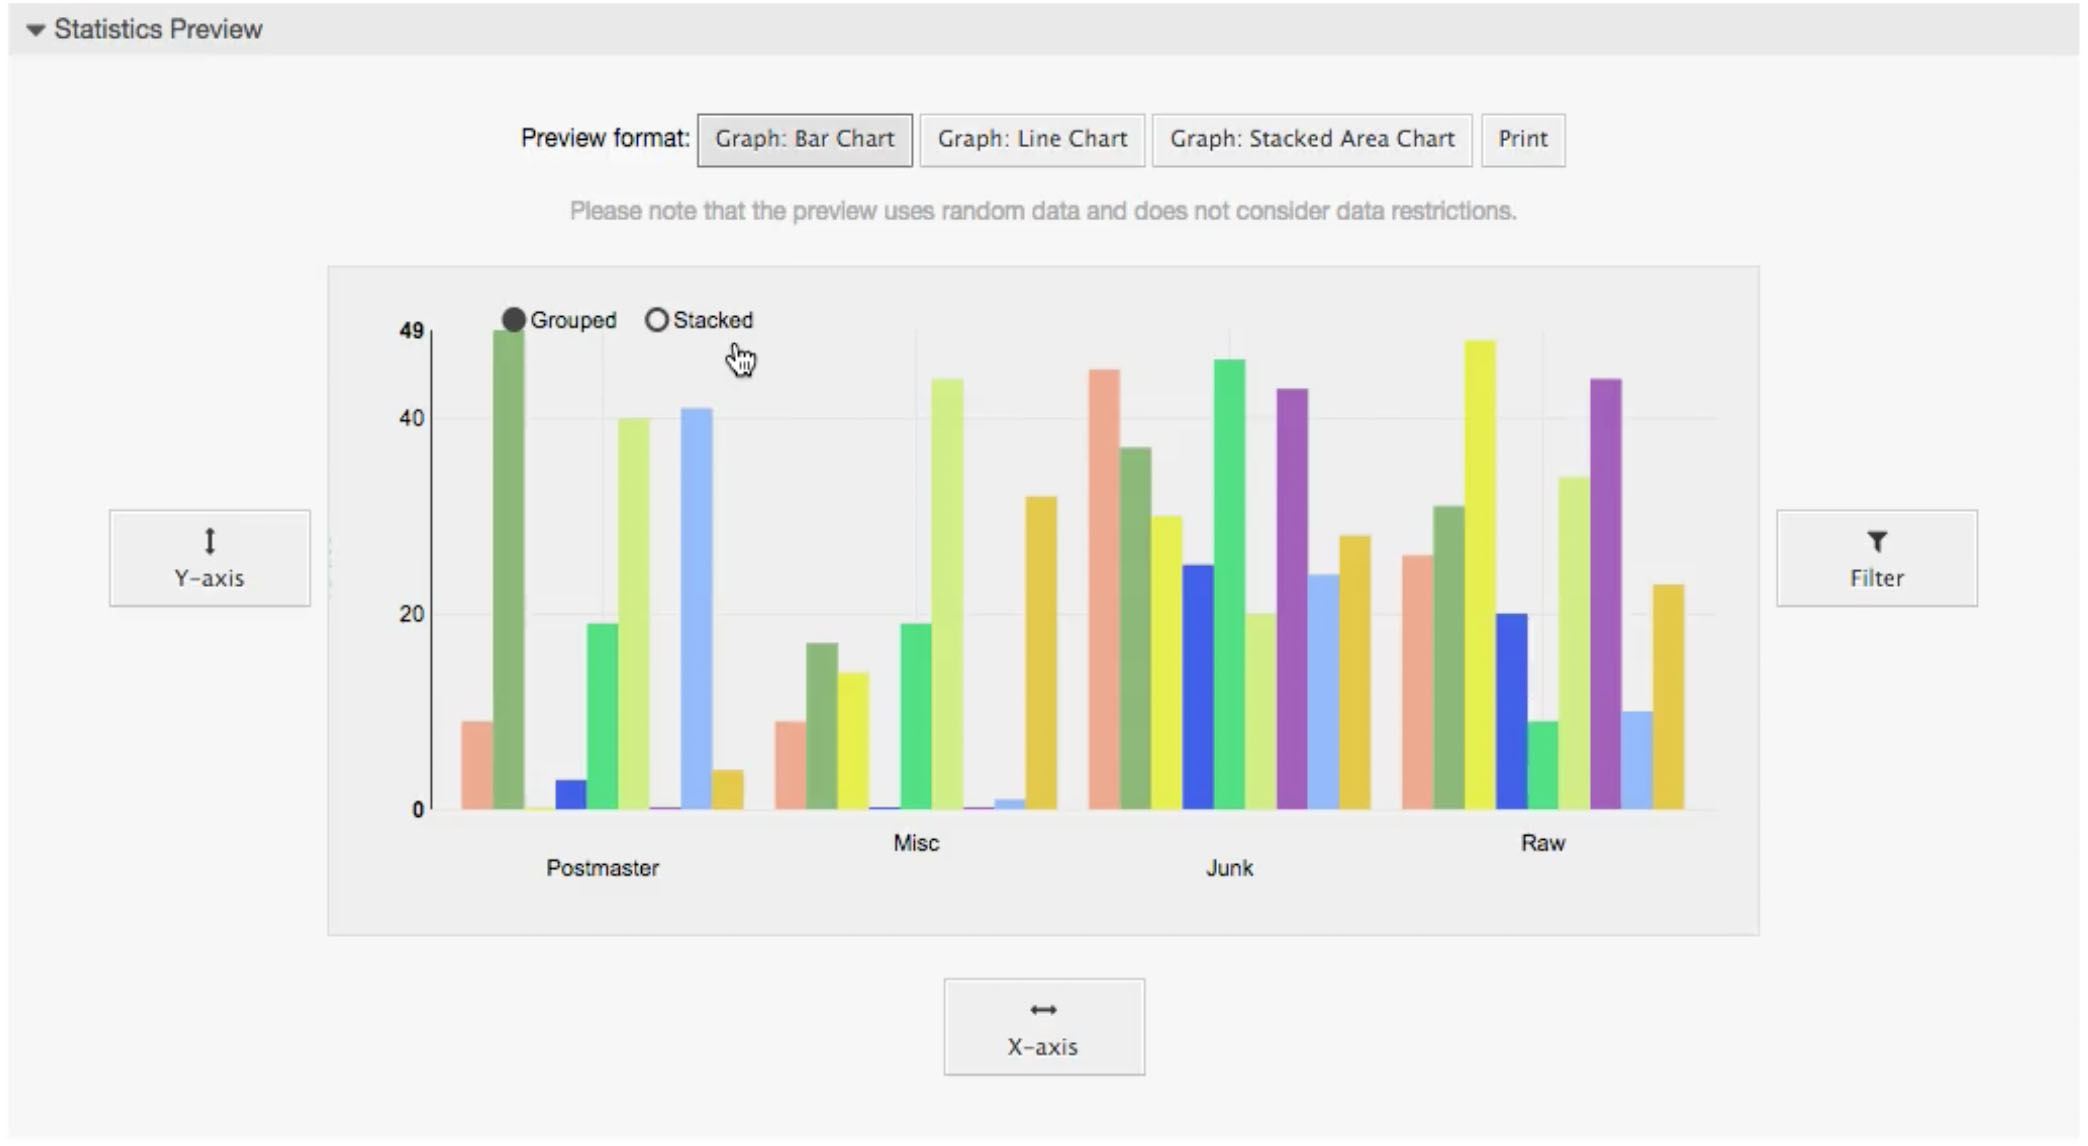The image size is (2088, 1146).
Task: Click the purple bar in Junk group
Action: tap(1291, 600)
